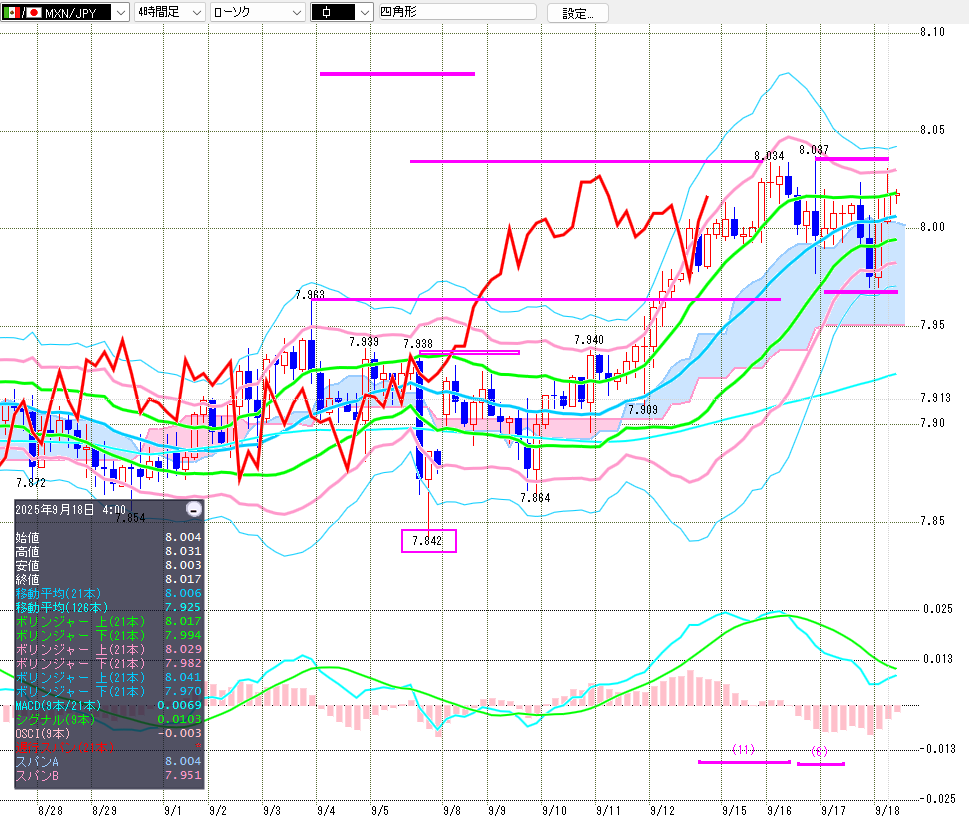
Task: Click the Japan flag icon in pair selector
Action: [x=33, y=12]
